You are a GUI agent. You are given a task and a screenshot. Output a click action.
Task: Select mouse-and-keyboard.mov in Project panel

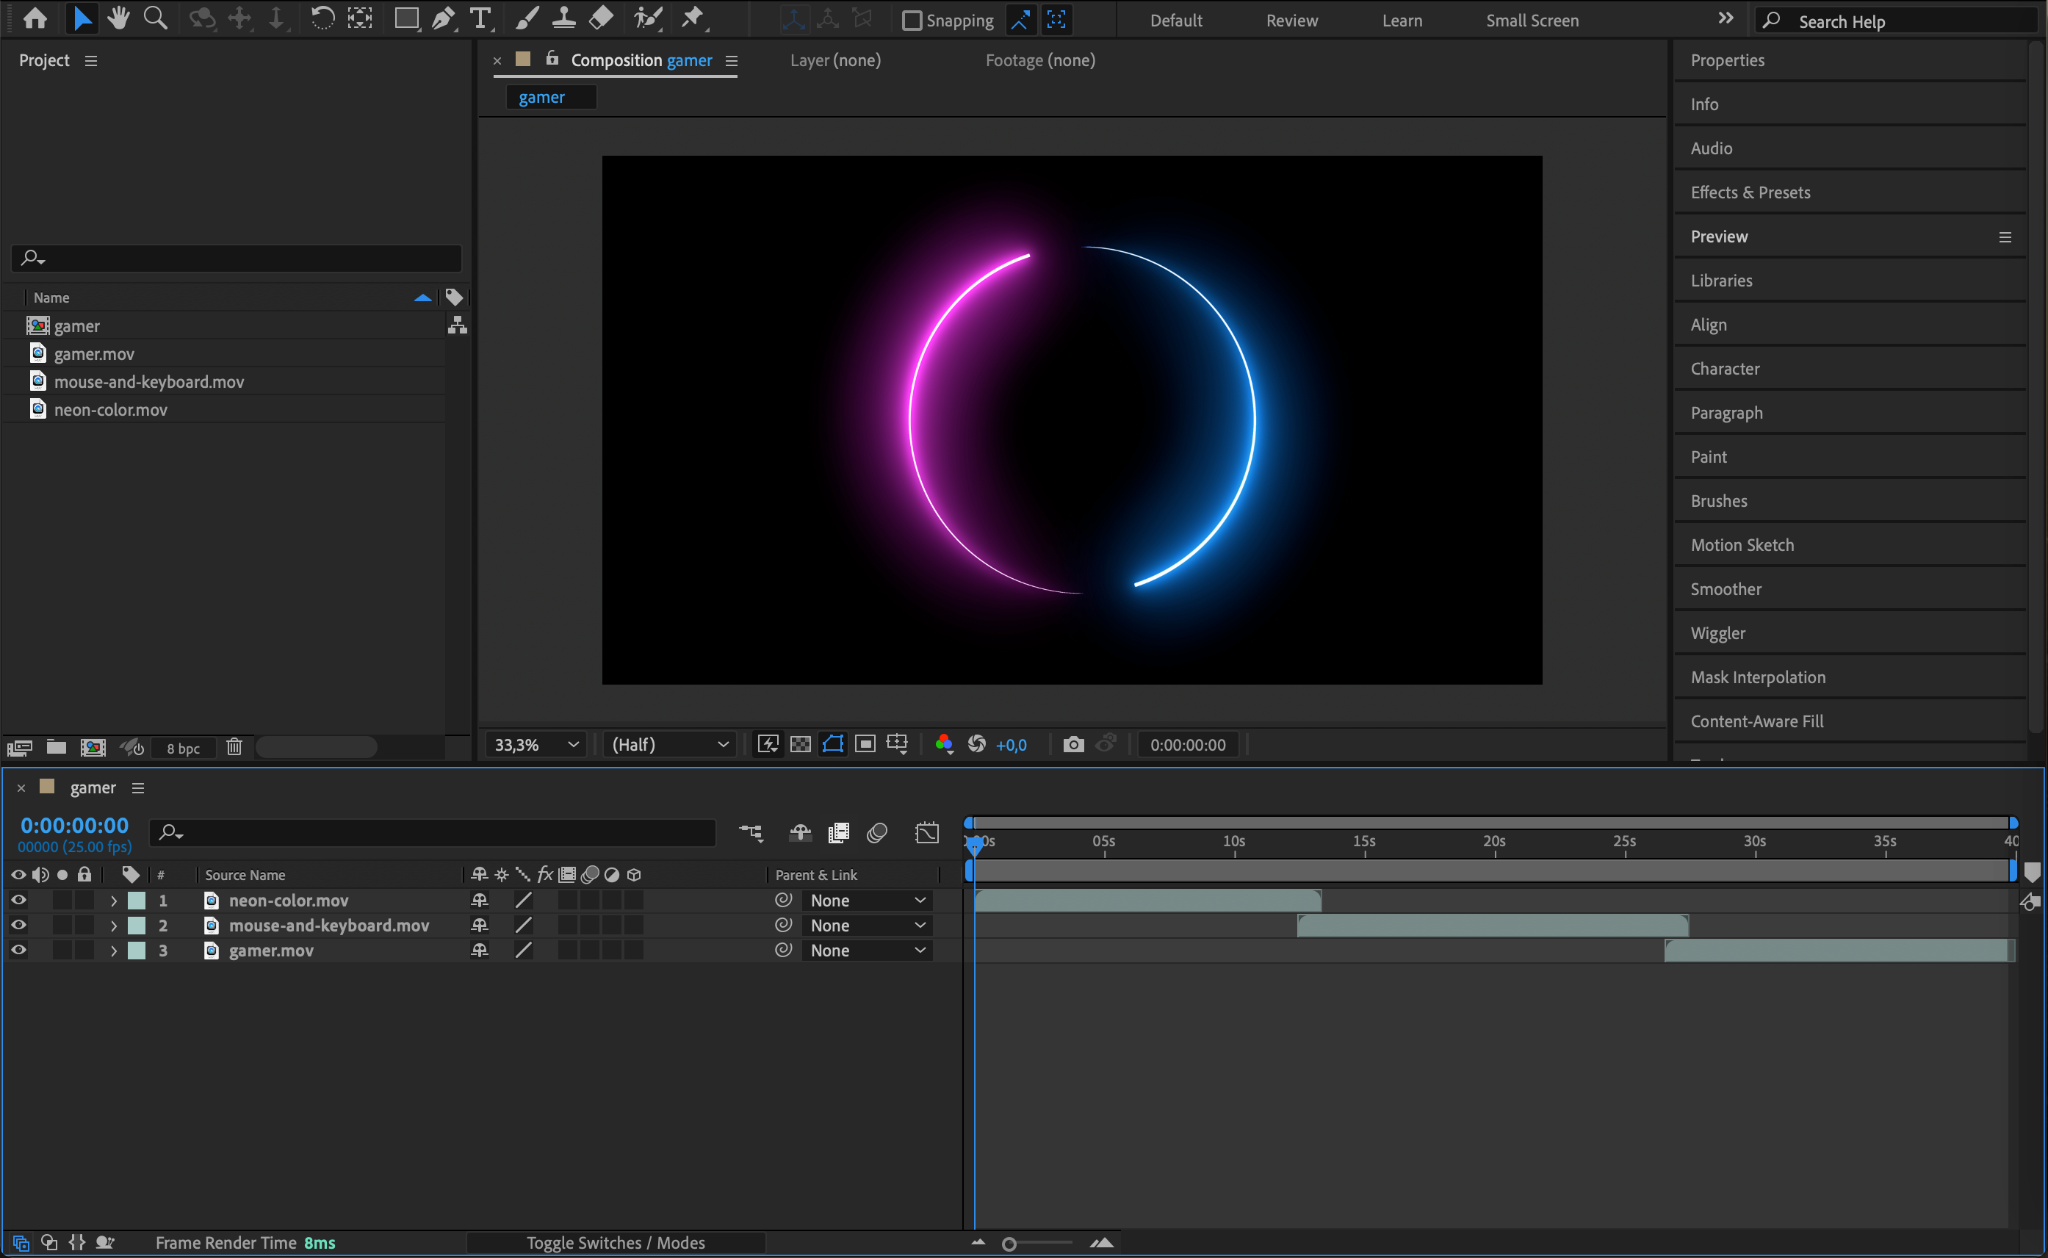(x=149, y=382)
